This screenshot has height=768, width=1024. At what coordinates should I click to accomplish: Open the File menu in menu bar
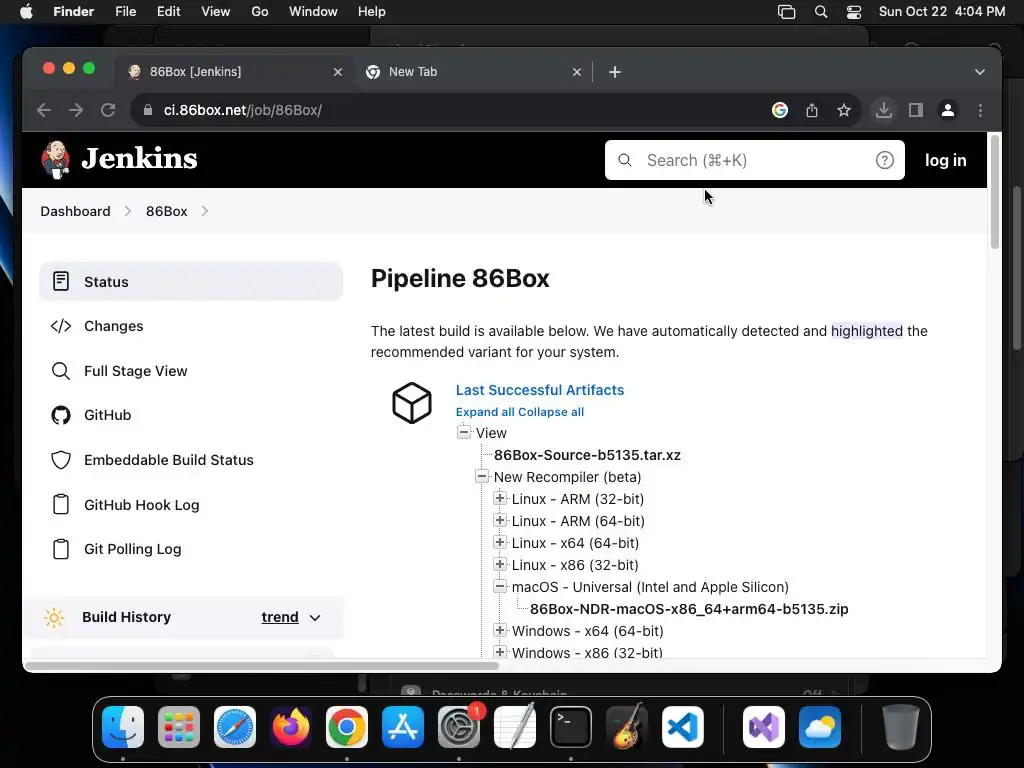[125, 12]
